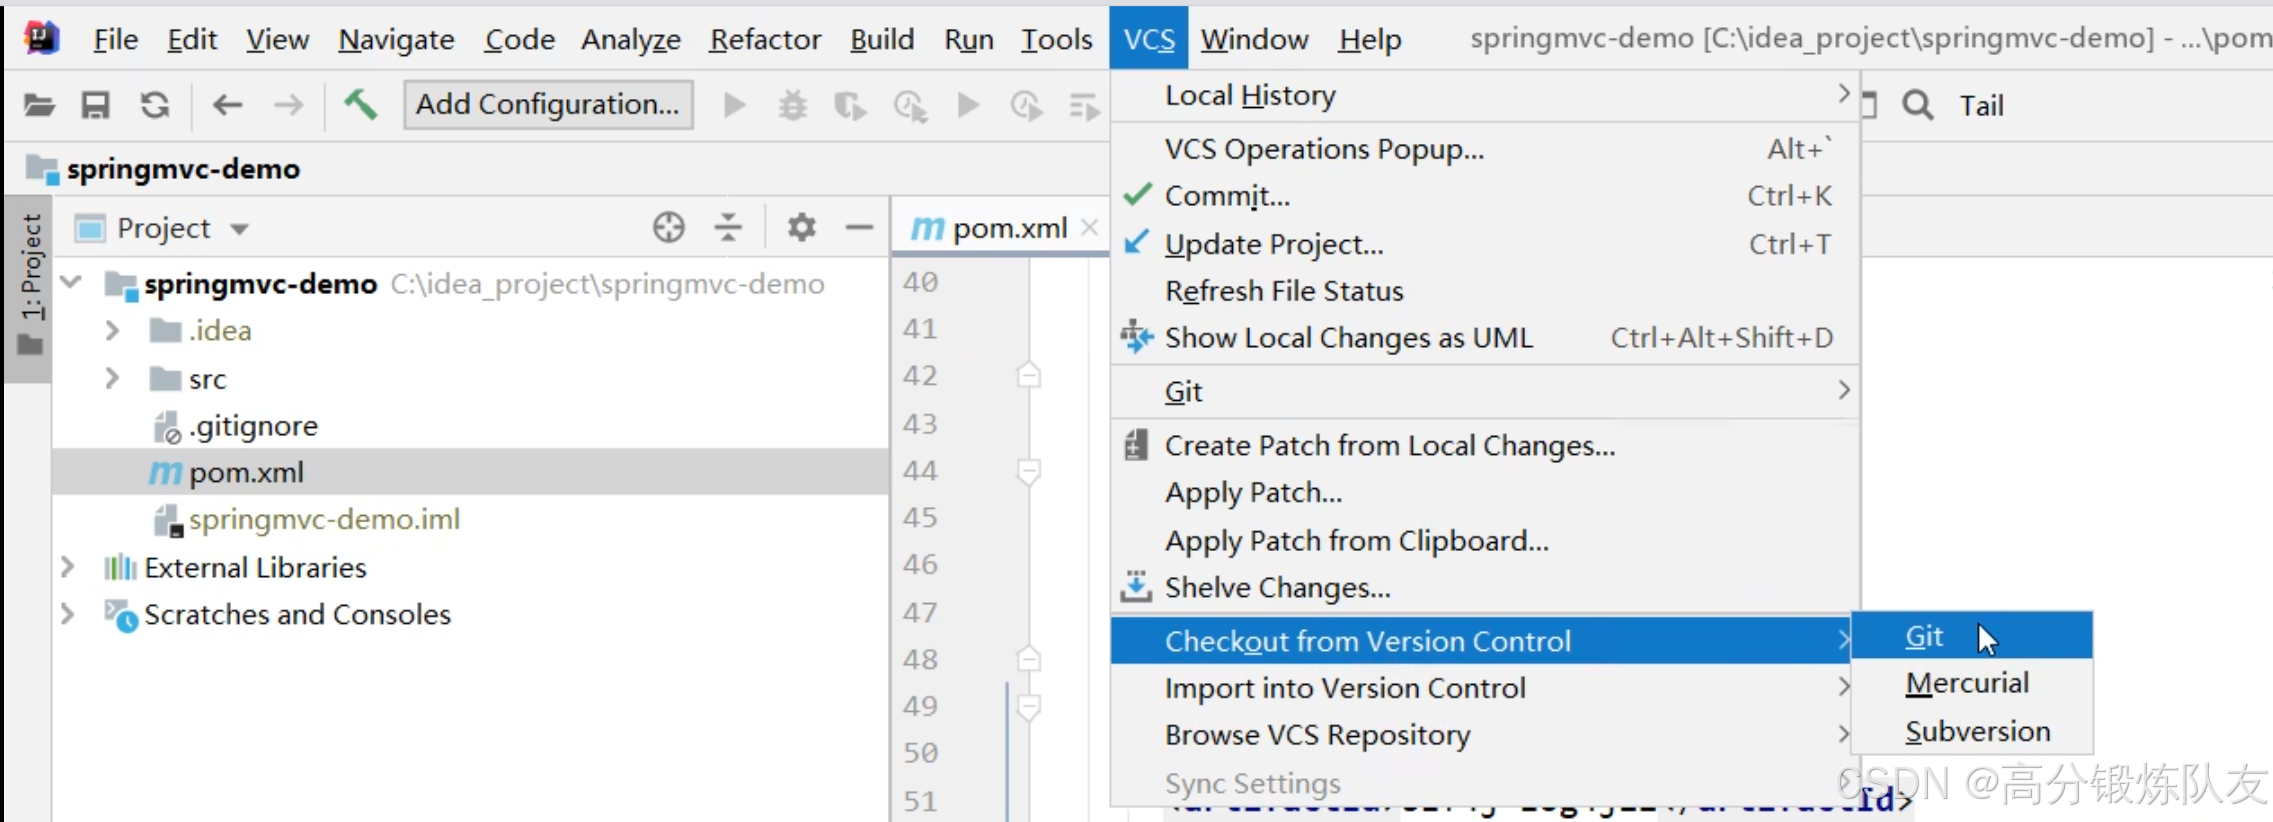Click the Tail toolbar button

click(x=1981, y=105)
